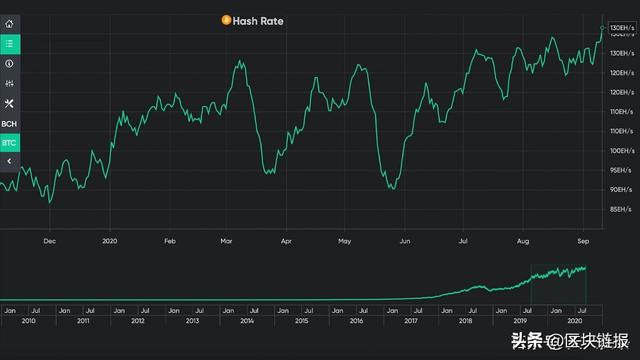Click the Mar label on x-axis

(x=226, y=241)
